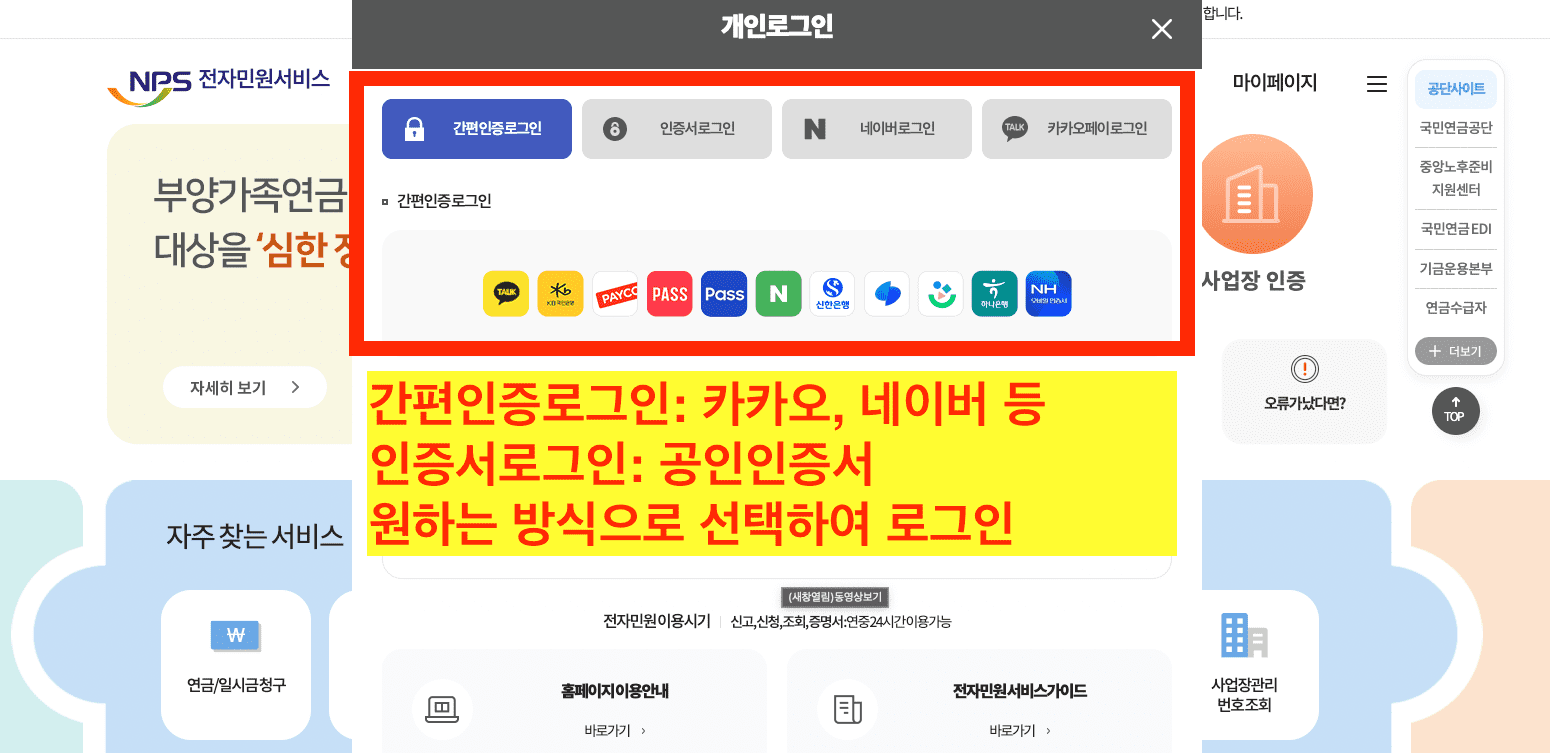1550x753 pixels.
Task: Click the 오류가났다면? warning icon
Action: coord(1305,369)
